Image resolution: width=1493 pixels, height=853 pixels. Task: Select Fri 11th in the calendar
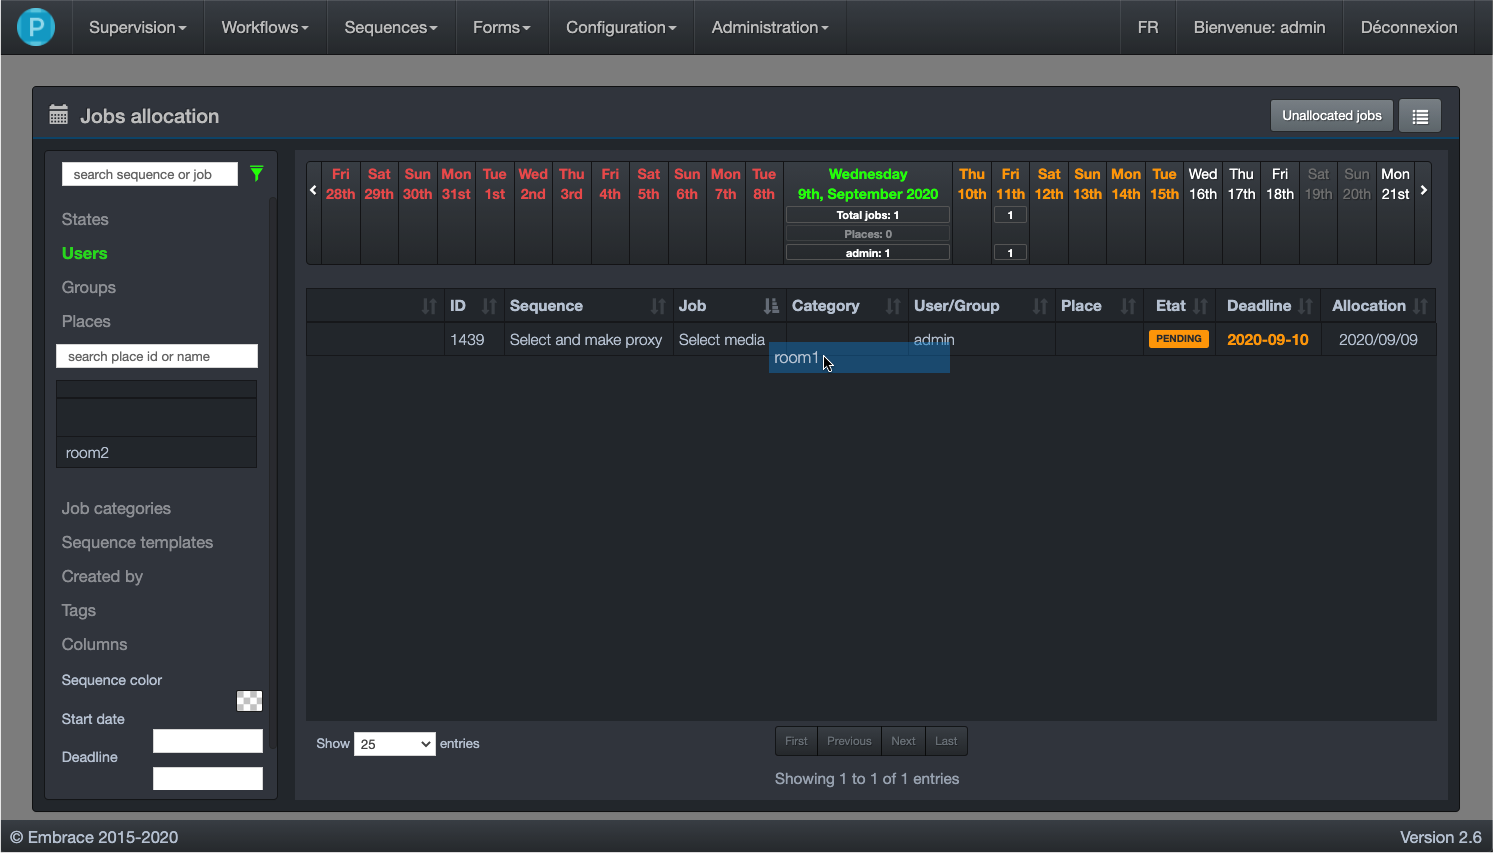1010,184
